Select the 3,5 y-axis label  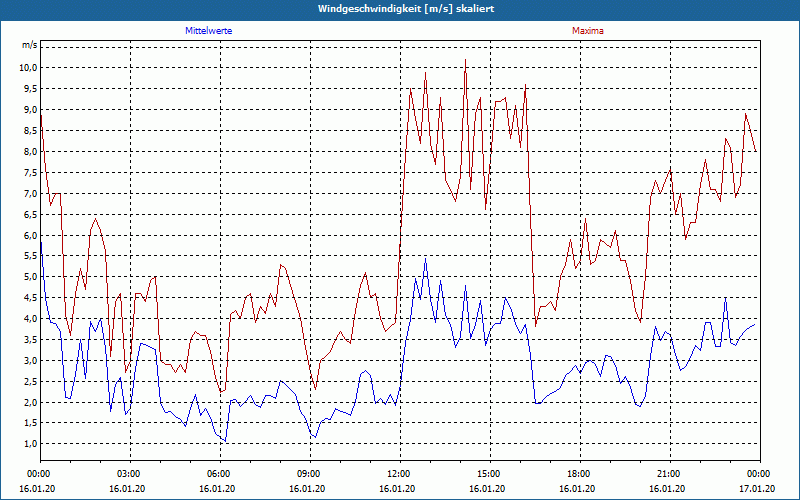[31, 339]
